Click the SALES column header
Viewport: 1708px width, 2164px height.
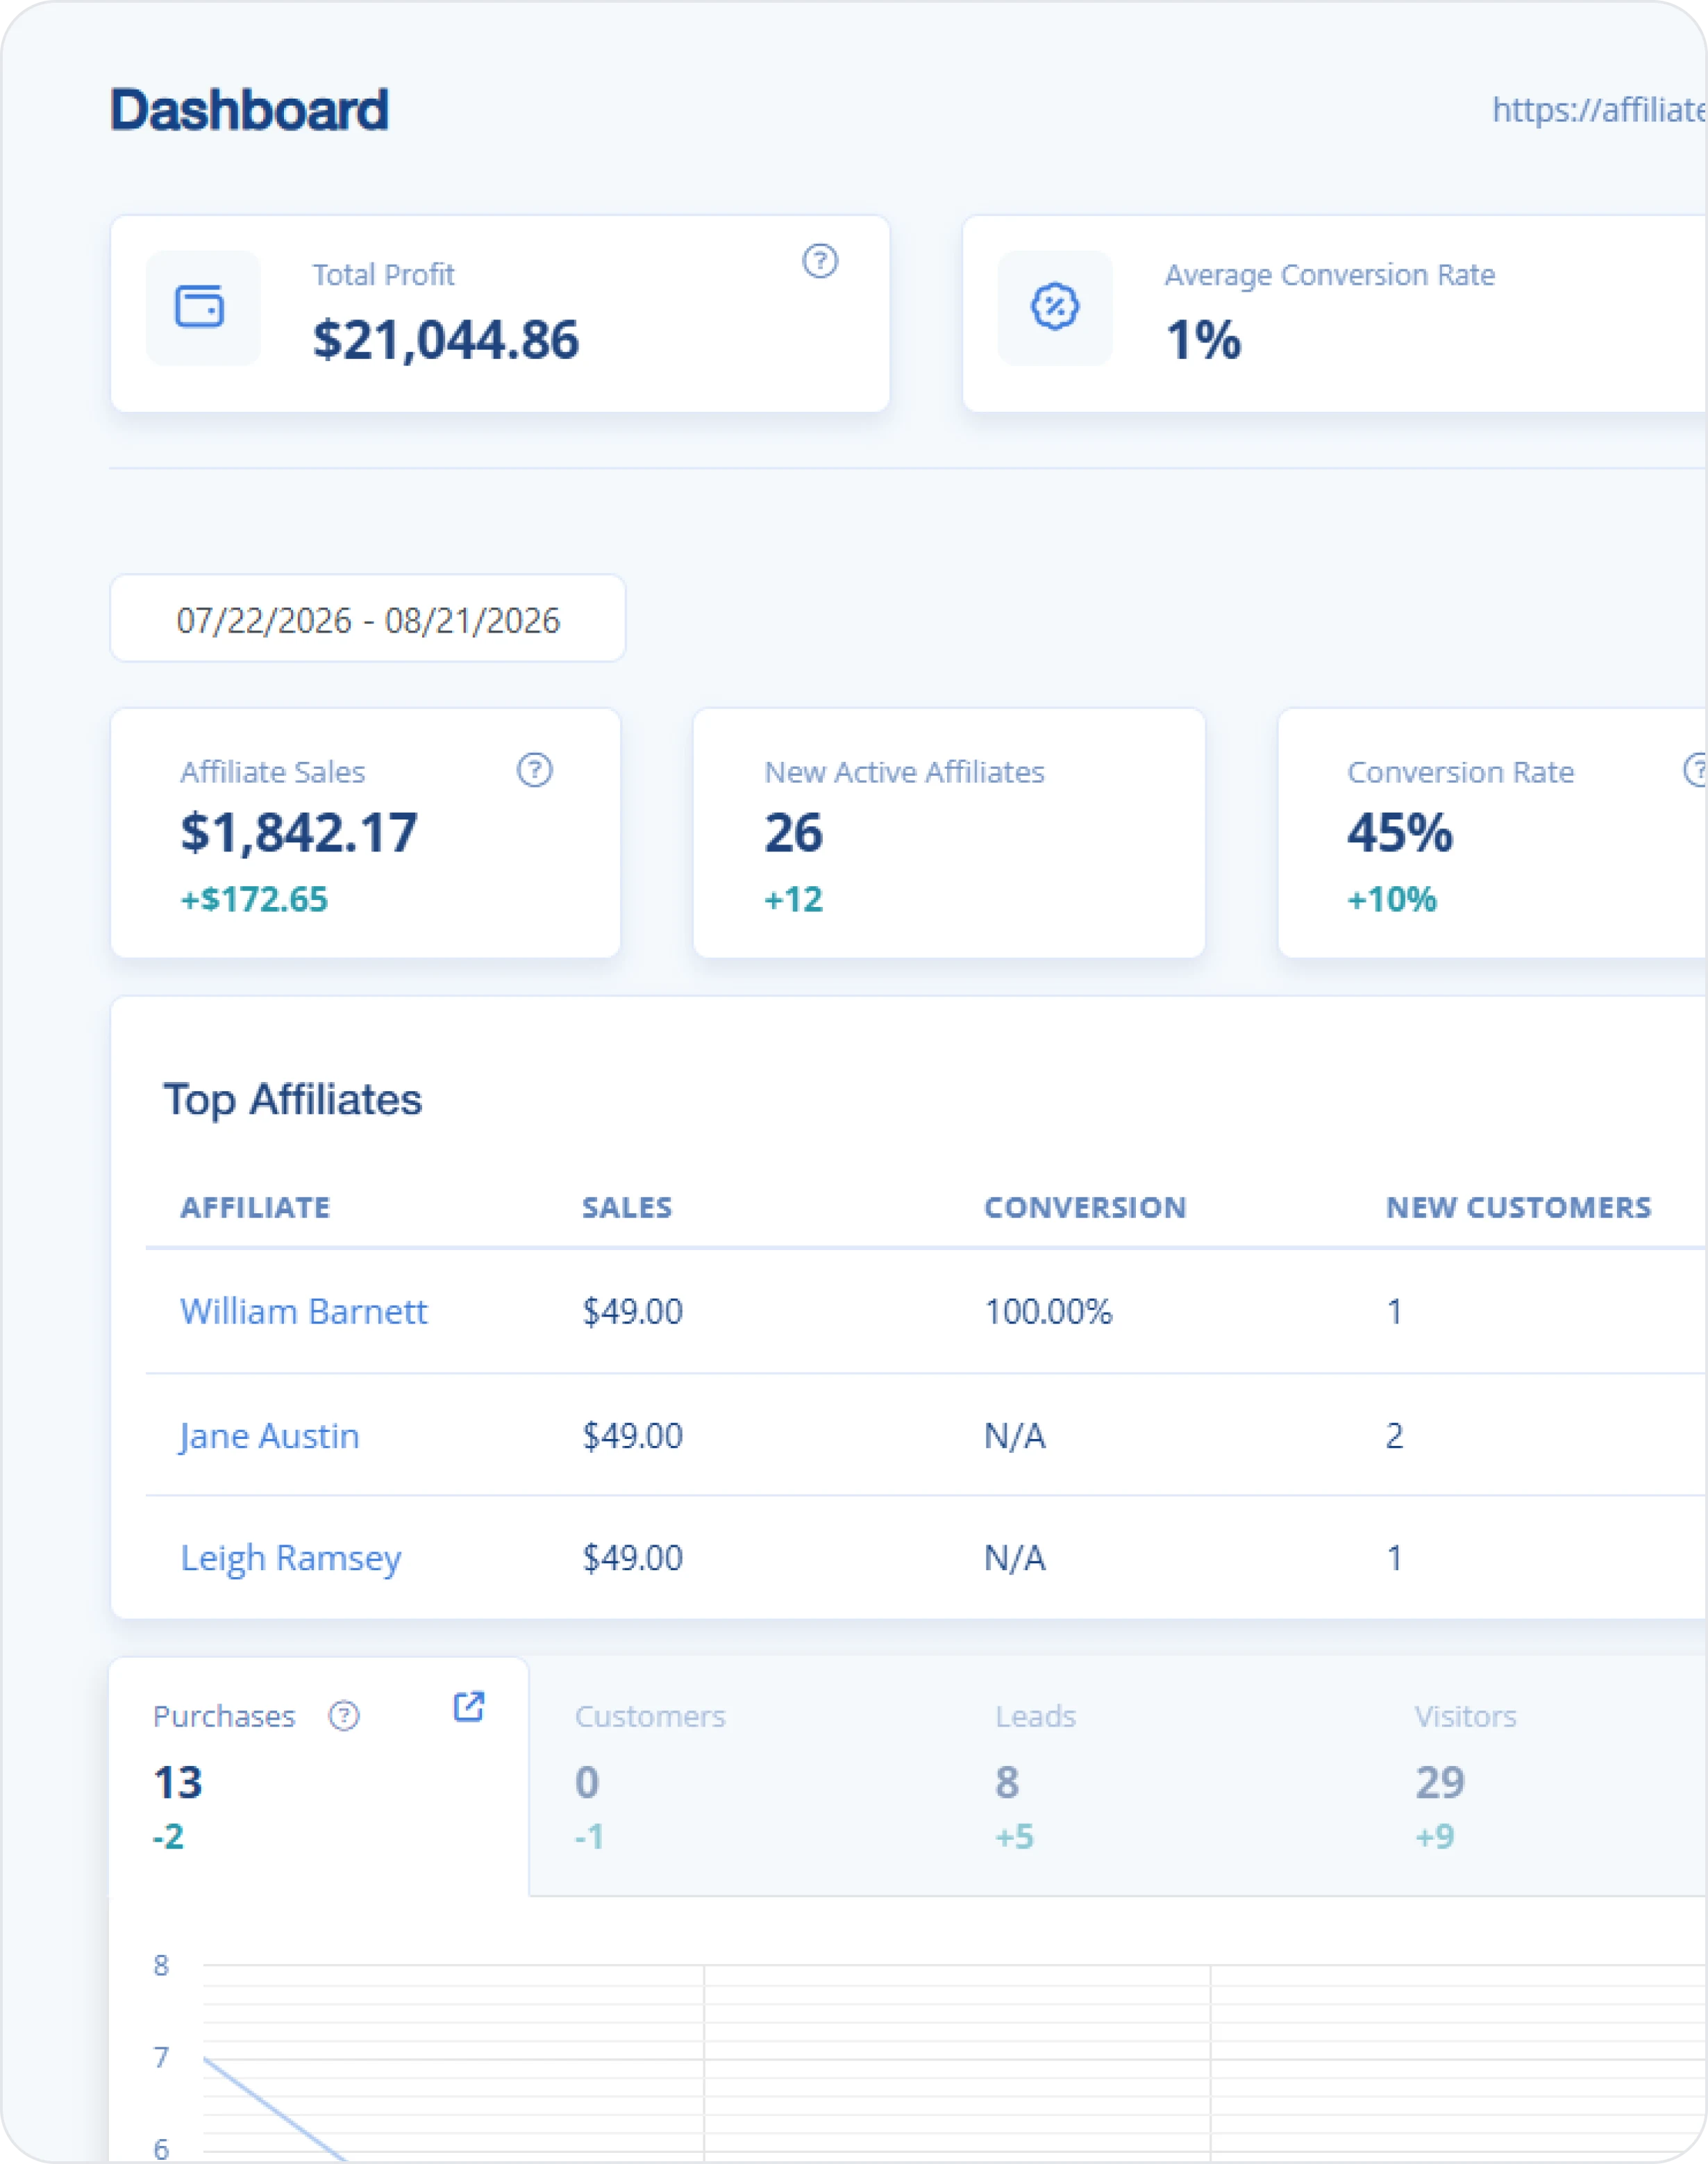point(627,1207)
